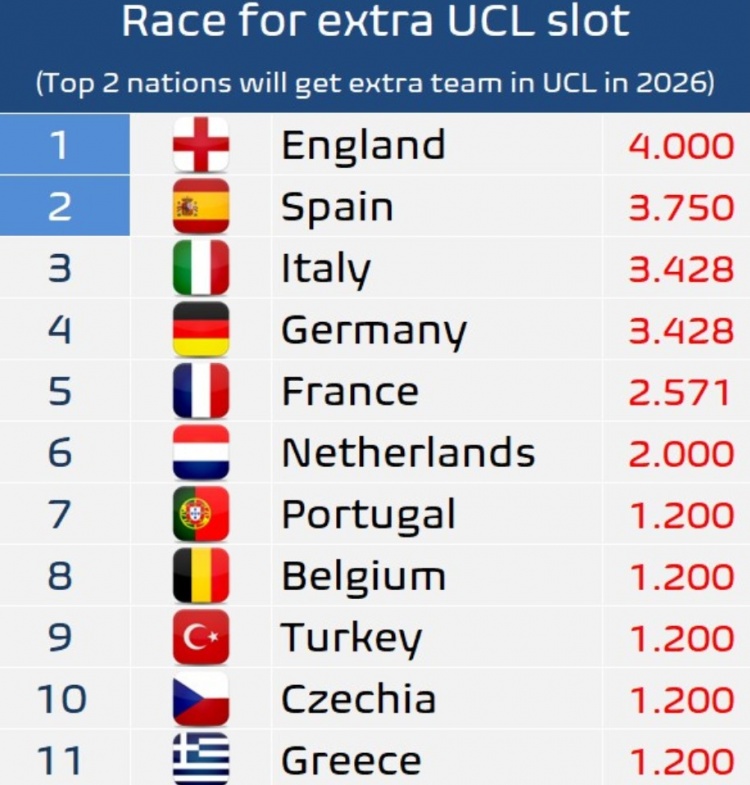This screenshot has width=750, height=785.
Task: Select the Czechia flag icon
Action: coord(201,699)
